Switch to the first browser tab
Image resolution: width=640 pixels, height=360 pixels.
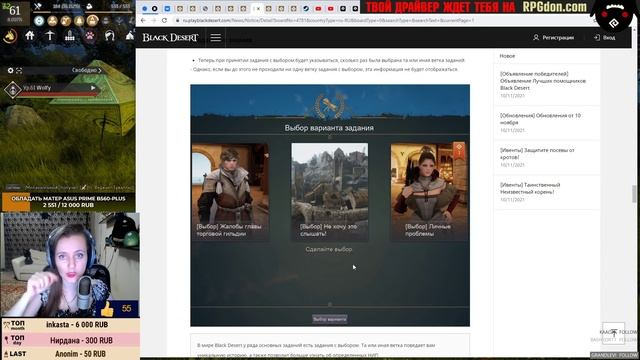click(x=144, y=9)
